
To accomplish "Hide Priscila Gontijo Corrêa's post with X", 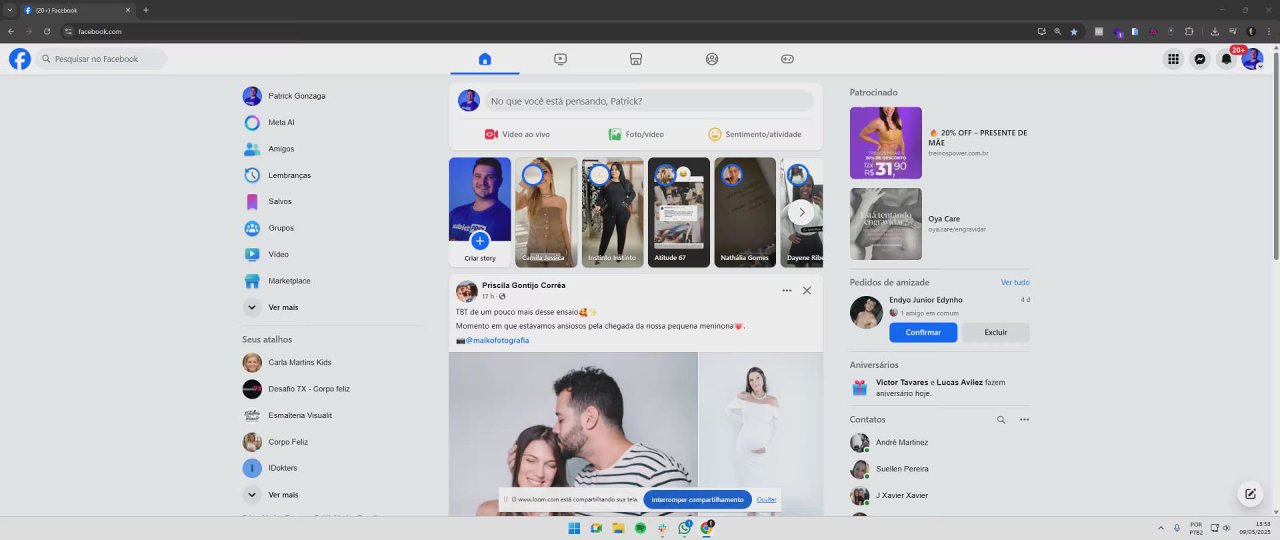I will click(807, 291).
